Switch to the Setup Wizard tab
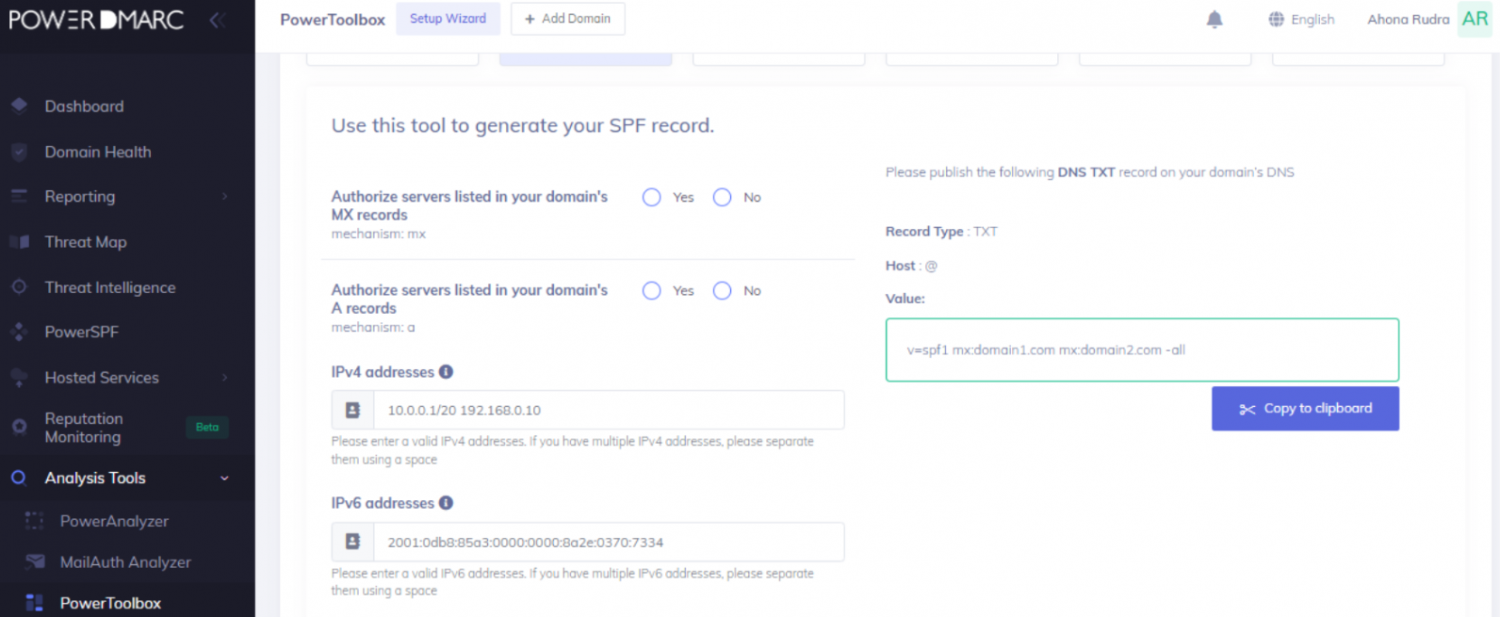The width and height of the screenshot is (1500, 617). click(x=448, y=18)
